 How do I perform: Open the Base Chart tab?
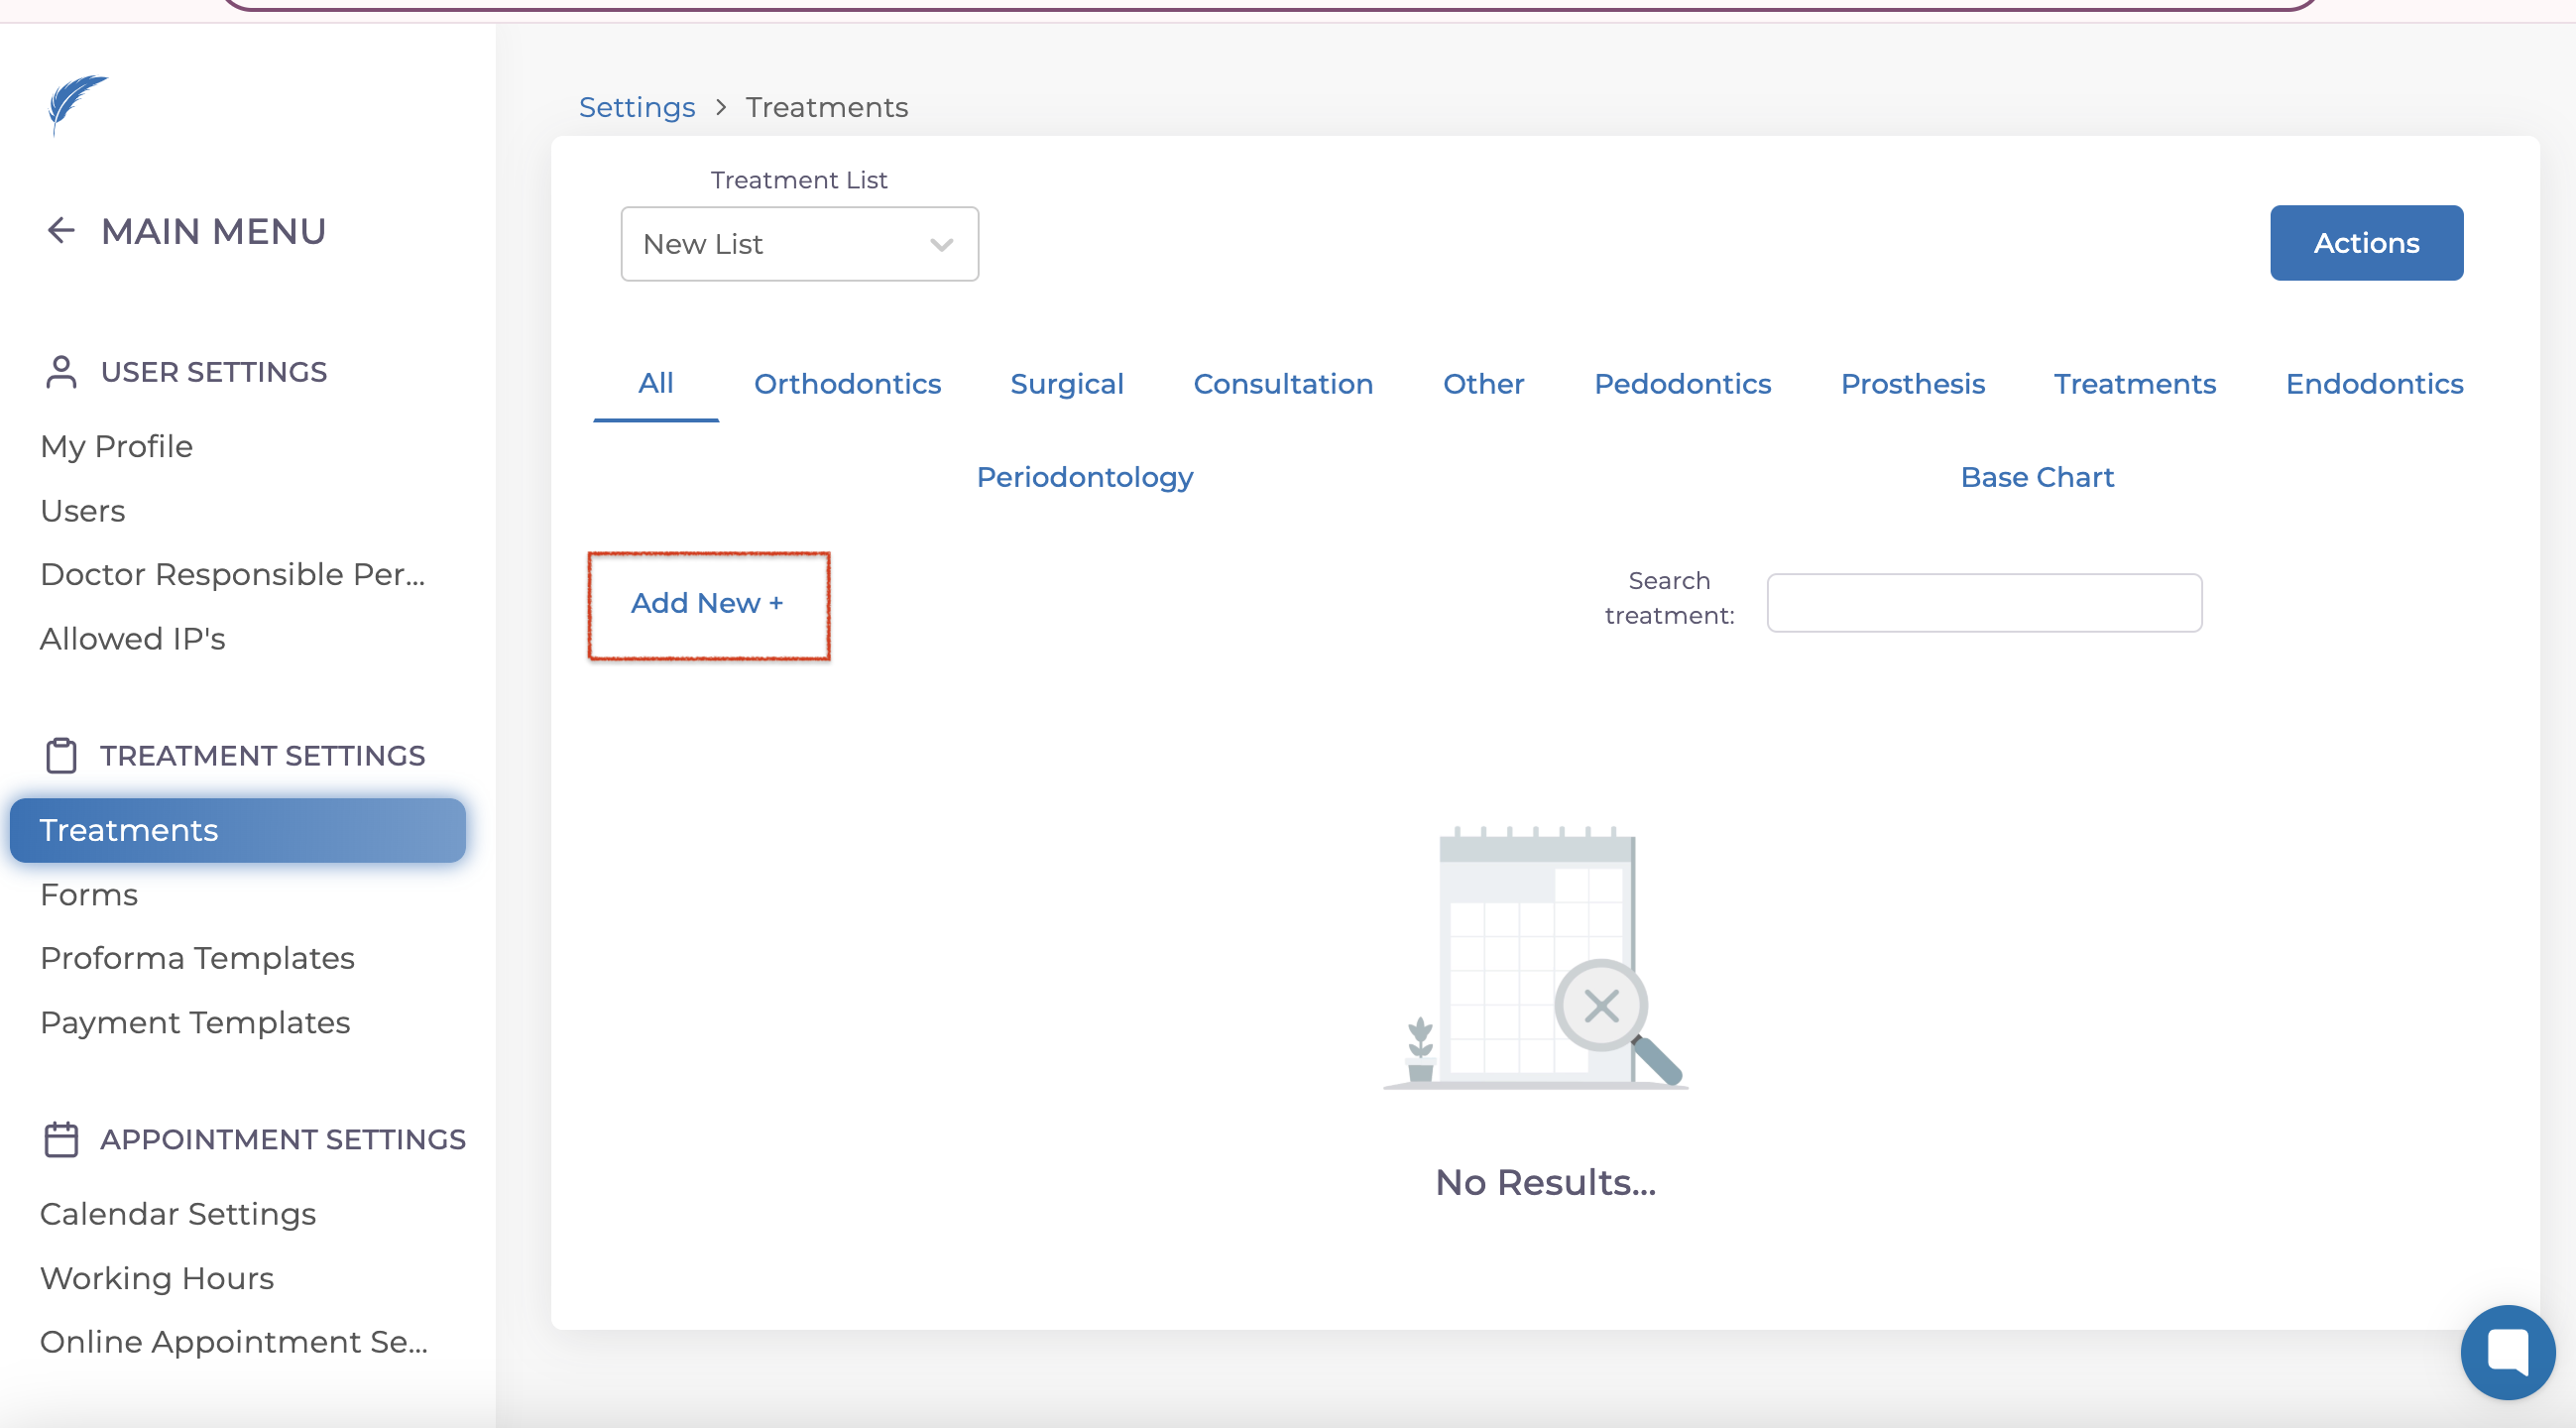tap(2036, 477)
